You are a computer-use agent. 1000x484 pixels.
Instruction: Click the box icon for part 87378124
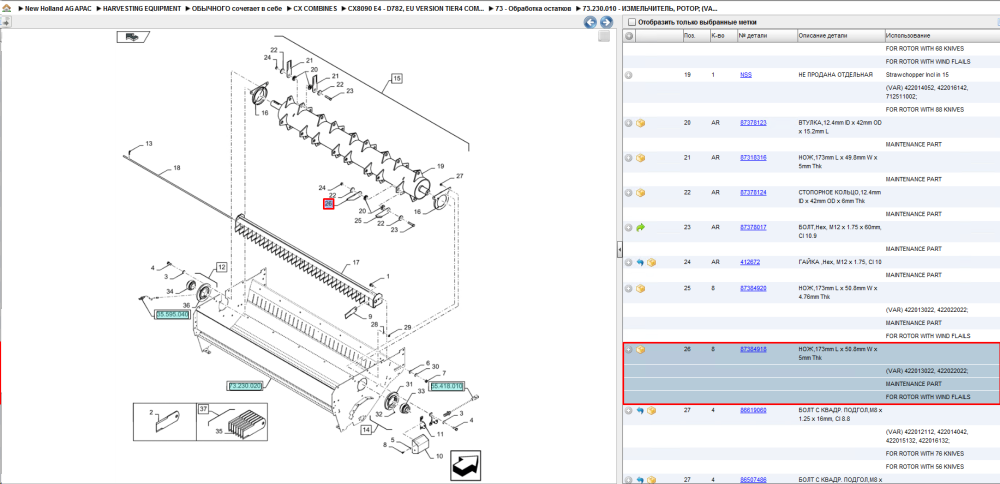coord(640,193)
